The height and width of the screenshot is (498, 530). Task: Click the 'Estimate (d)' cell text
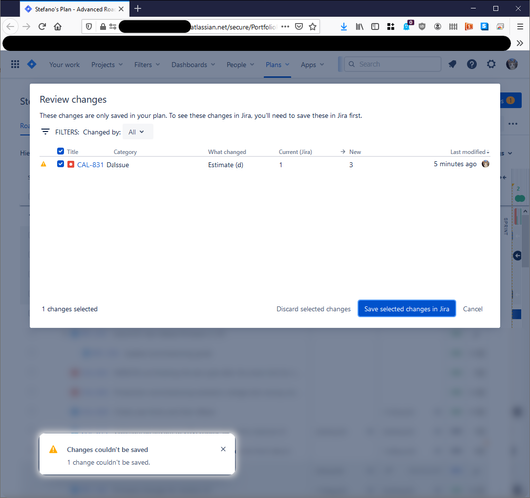pyautogui.click(x=225, y=165)
